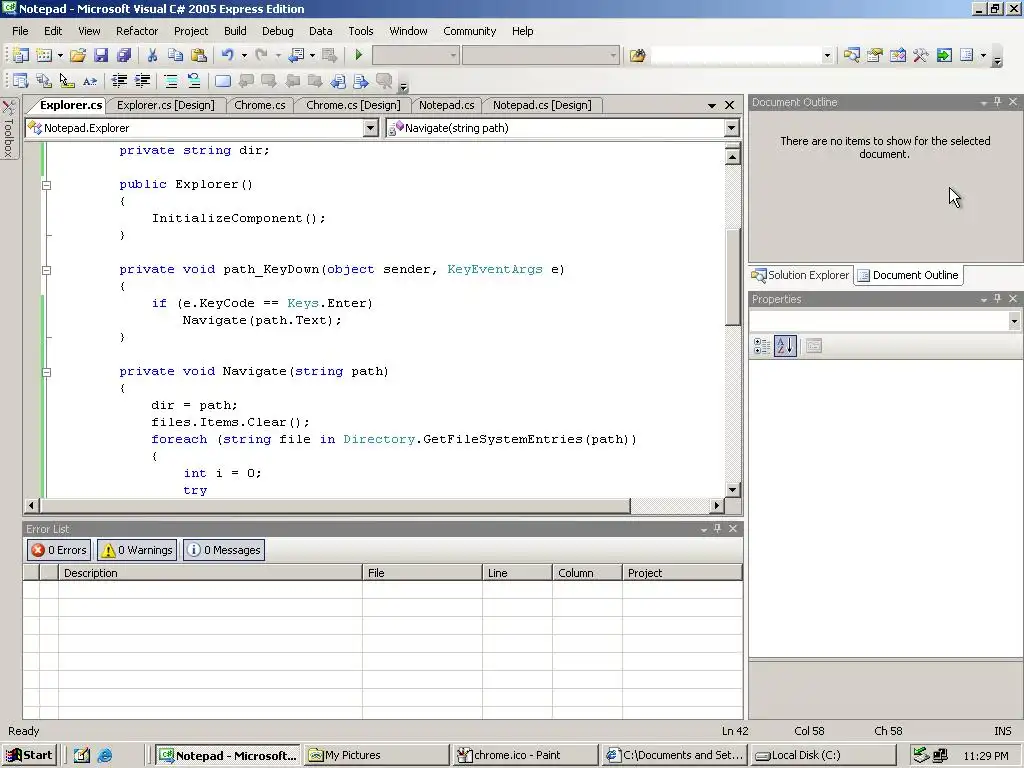Open Solution Explorer from the toolbar icon
Screen dimensions: 1024x768
pos(852,56)
